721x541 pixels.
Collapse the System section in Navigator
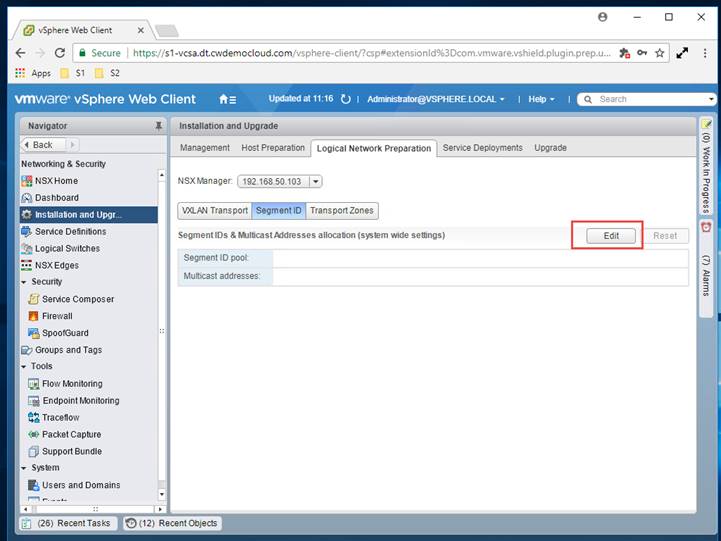point(24,468)
